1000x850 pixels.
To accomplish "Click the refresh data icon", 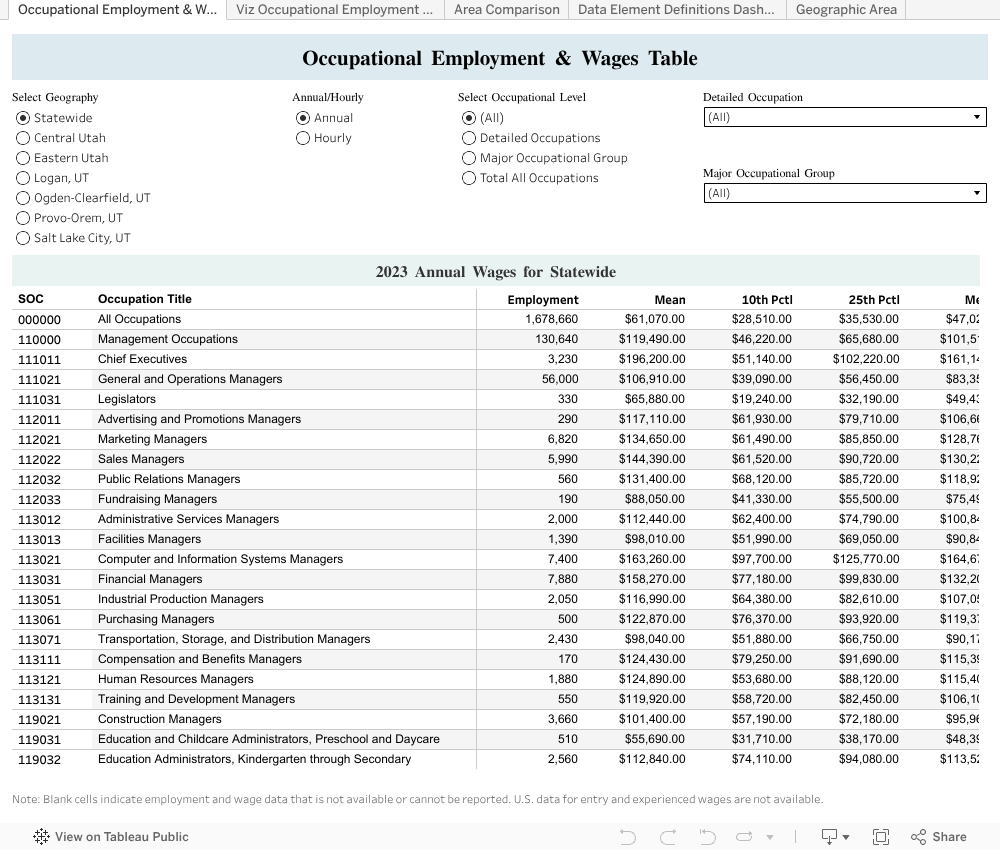I will [x=744, y=837].
